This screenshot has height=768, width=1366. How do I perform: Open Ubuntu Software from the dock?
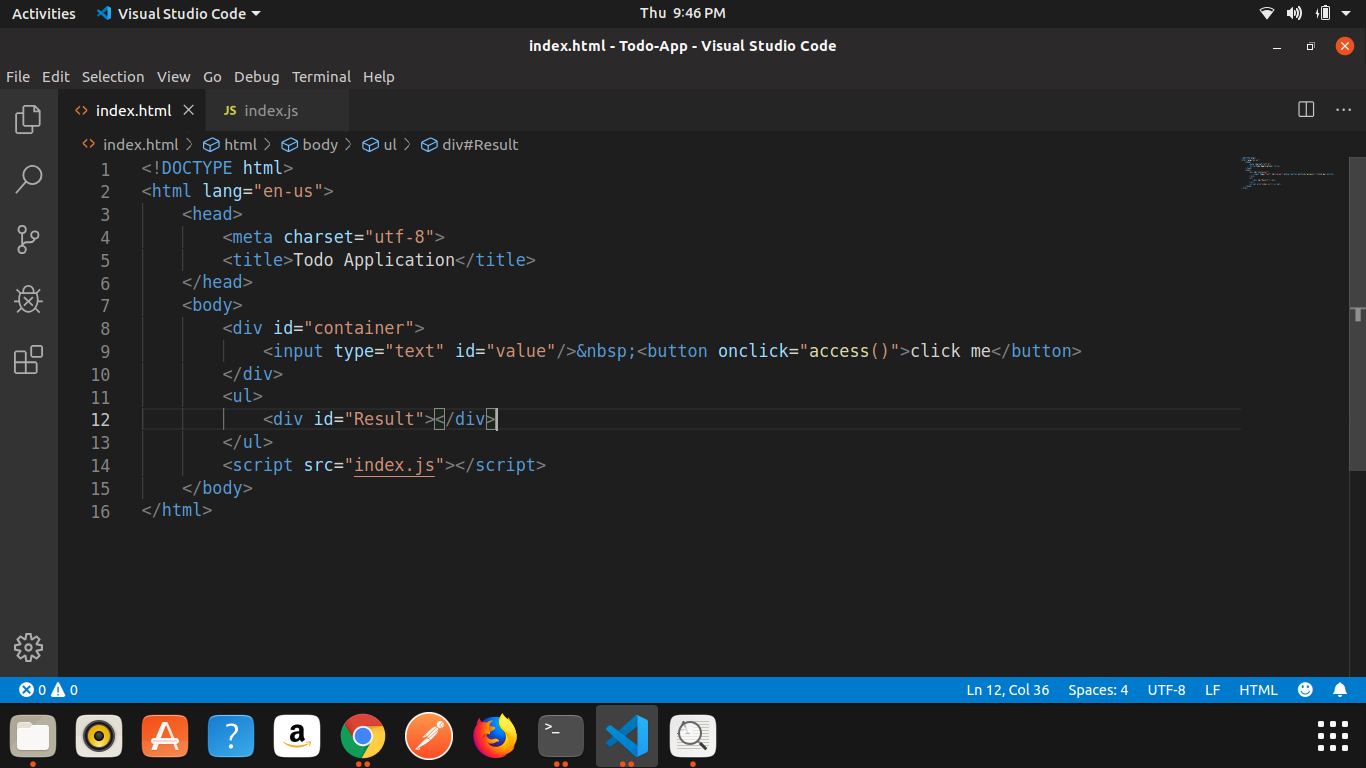(x=165, y=737)
